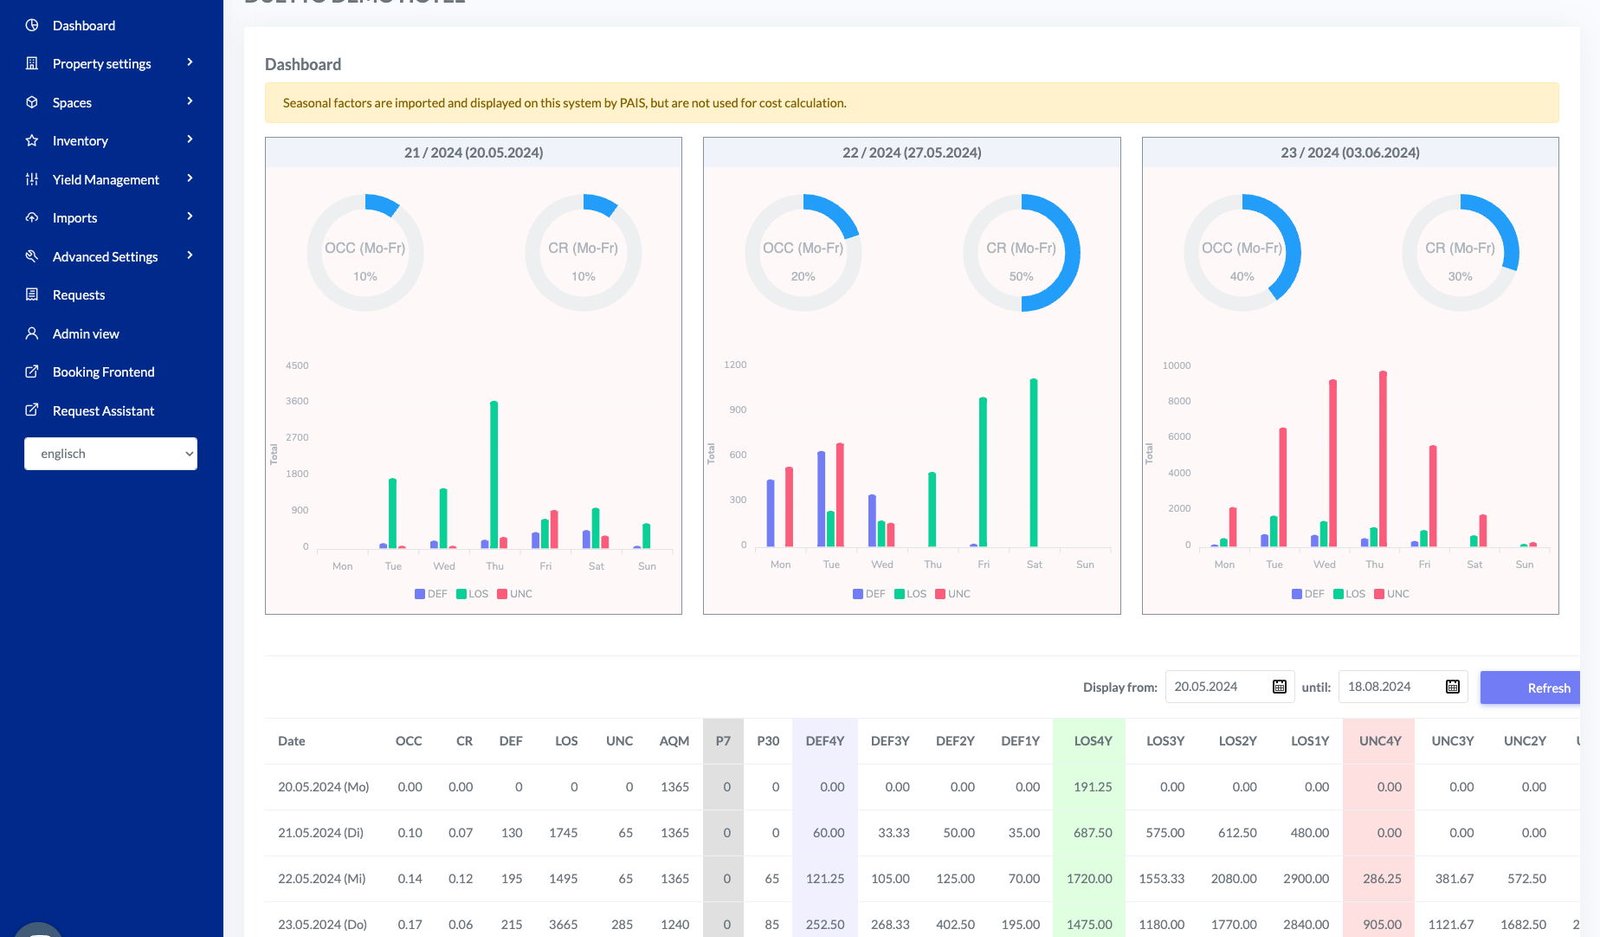Click the Spaces cube icon

point(32,102)
